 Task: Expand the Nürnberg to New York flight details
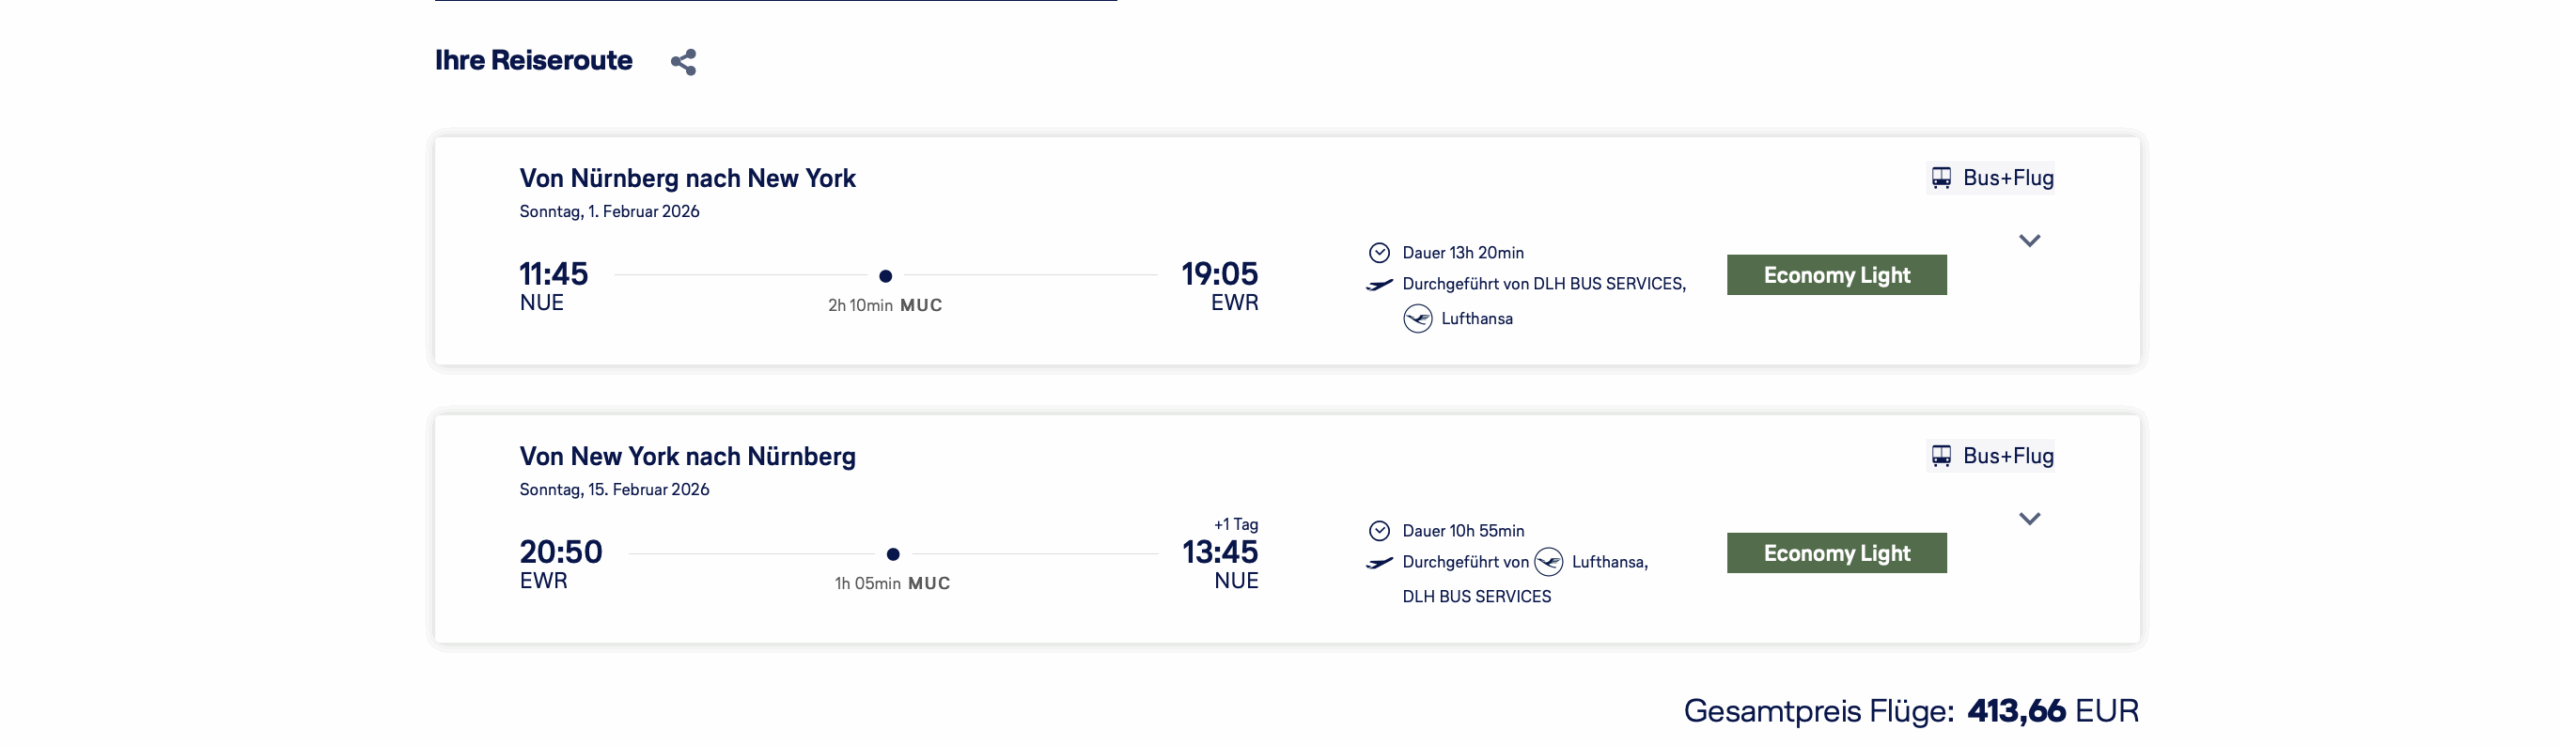(x=2029, y=241)
